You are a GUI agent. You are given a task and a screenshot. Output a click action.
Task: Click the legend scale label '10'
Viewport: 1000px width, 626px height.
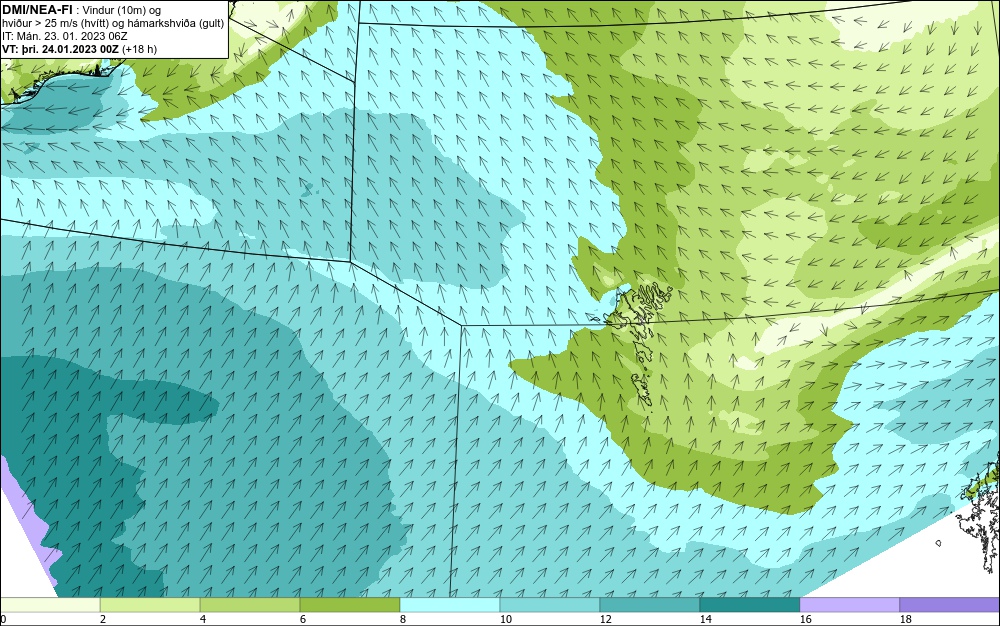506,619
